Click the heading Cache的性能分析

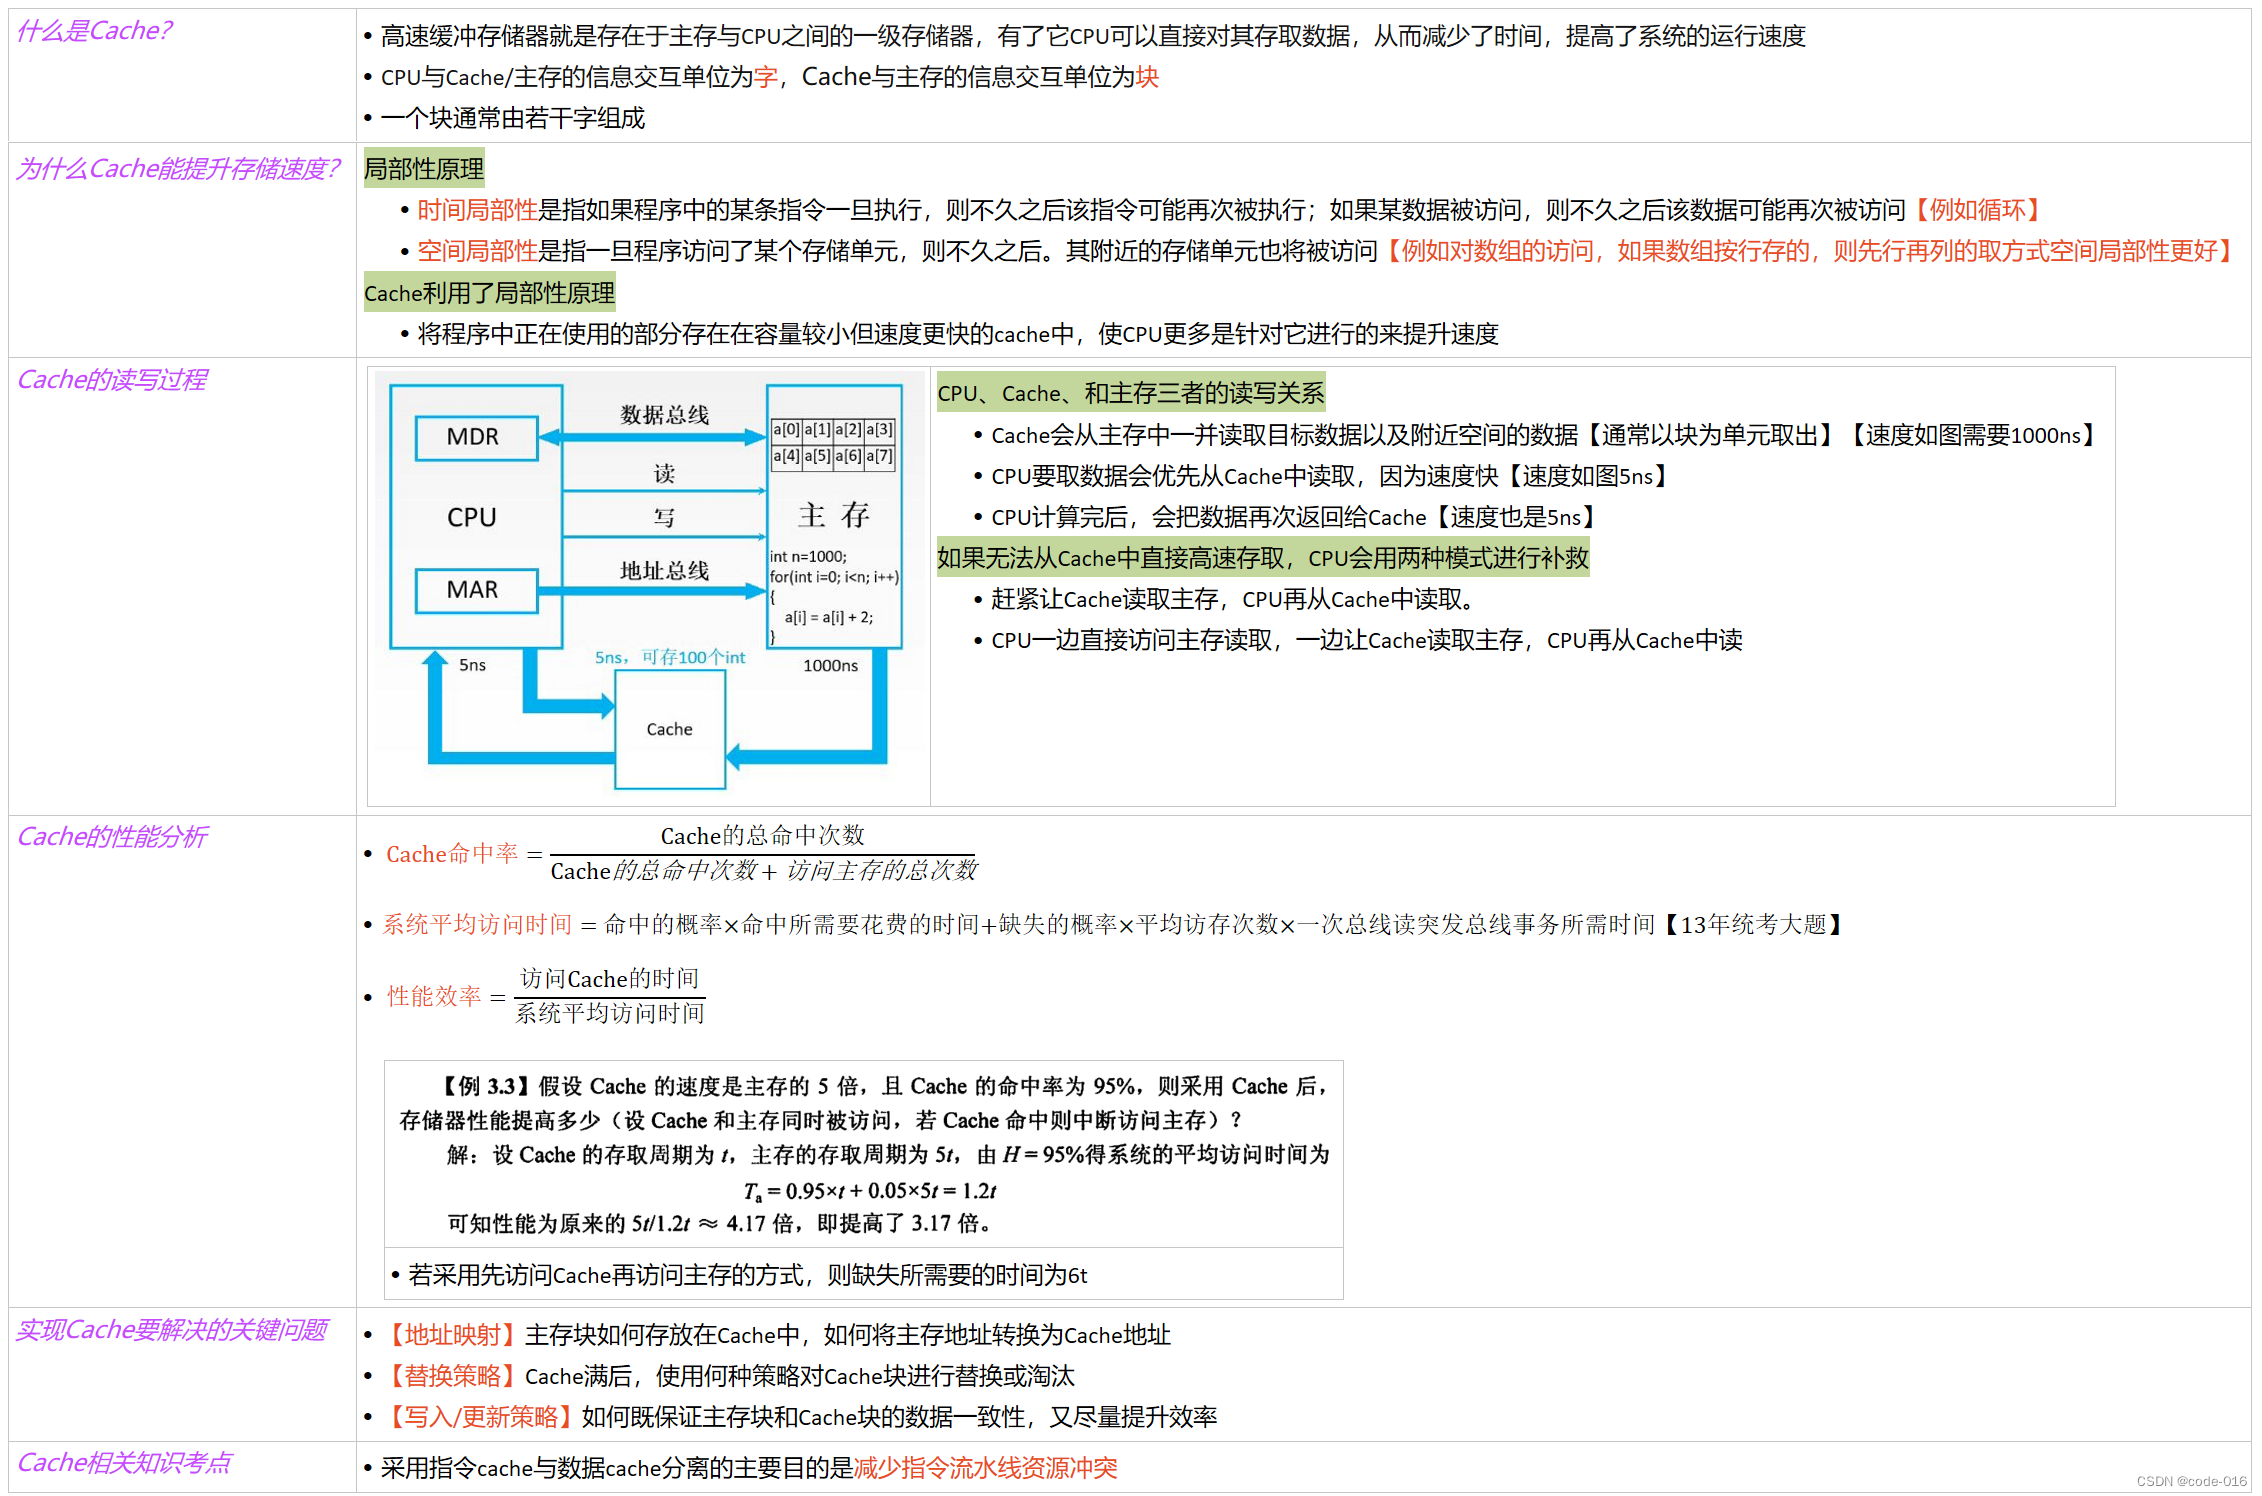[112, 837]
